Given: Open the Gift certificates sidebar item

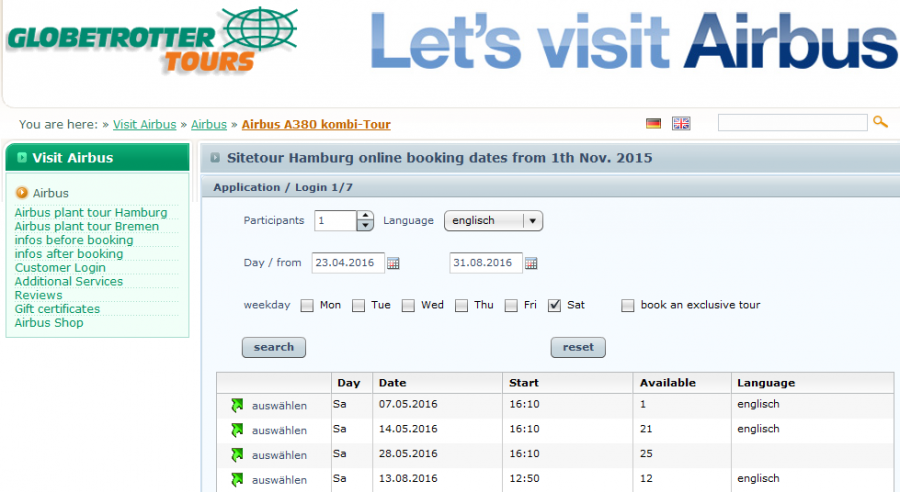Looking at the screenshot, I should tap(56, 309).
